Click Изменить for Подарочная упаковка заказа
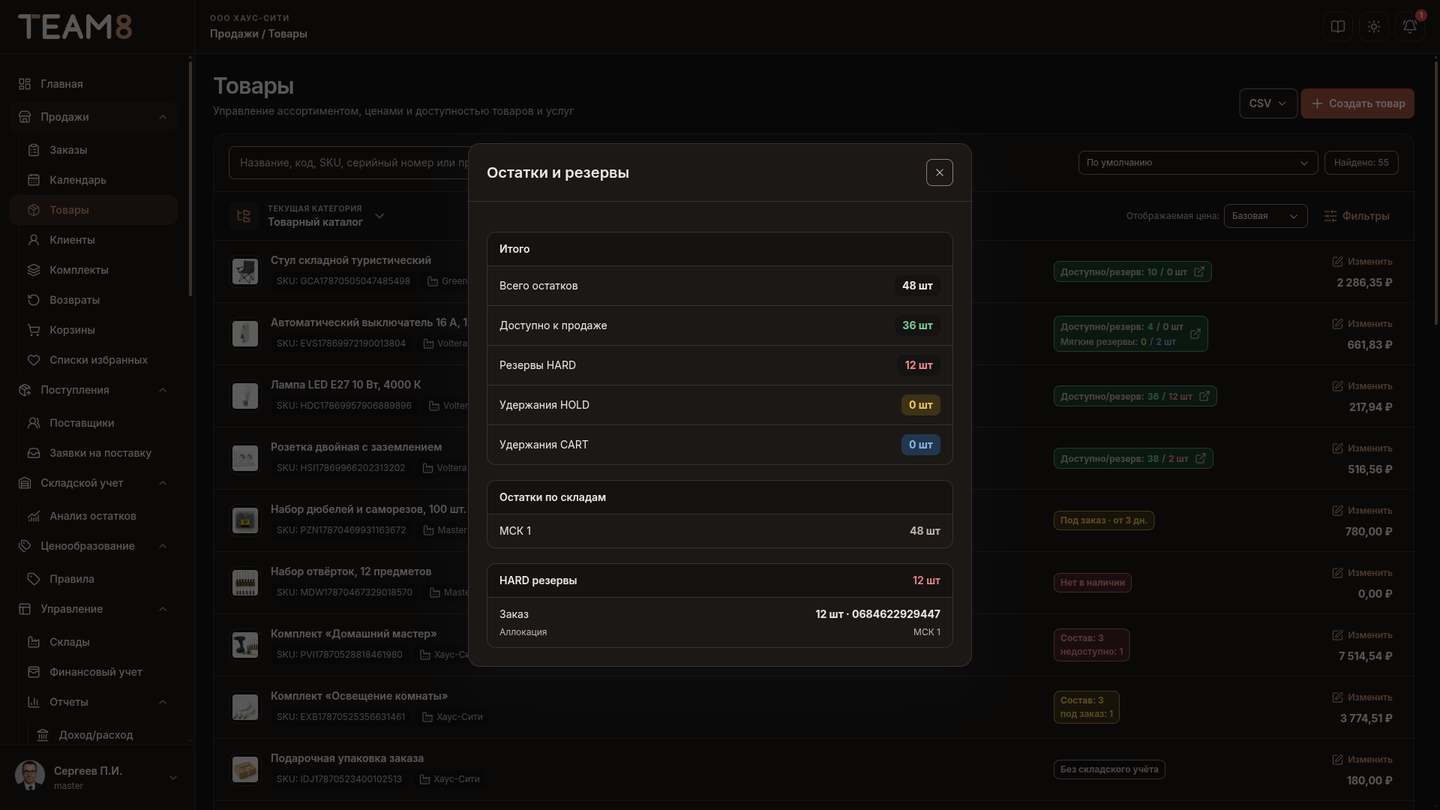The height and width of the screenshot is (810, 1440). click(x=1362, y=759)
